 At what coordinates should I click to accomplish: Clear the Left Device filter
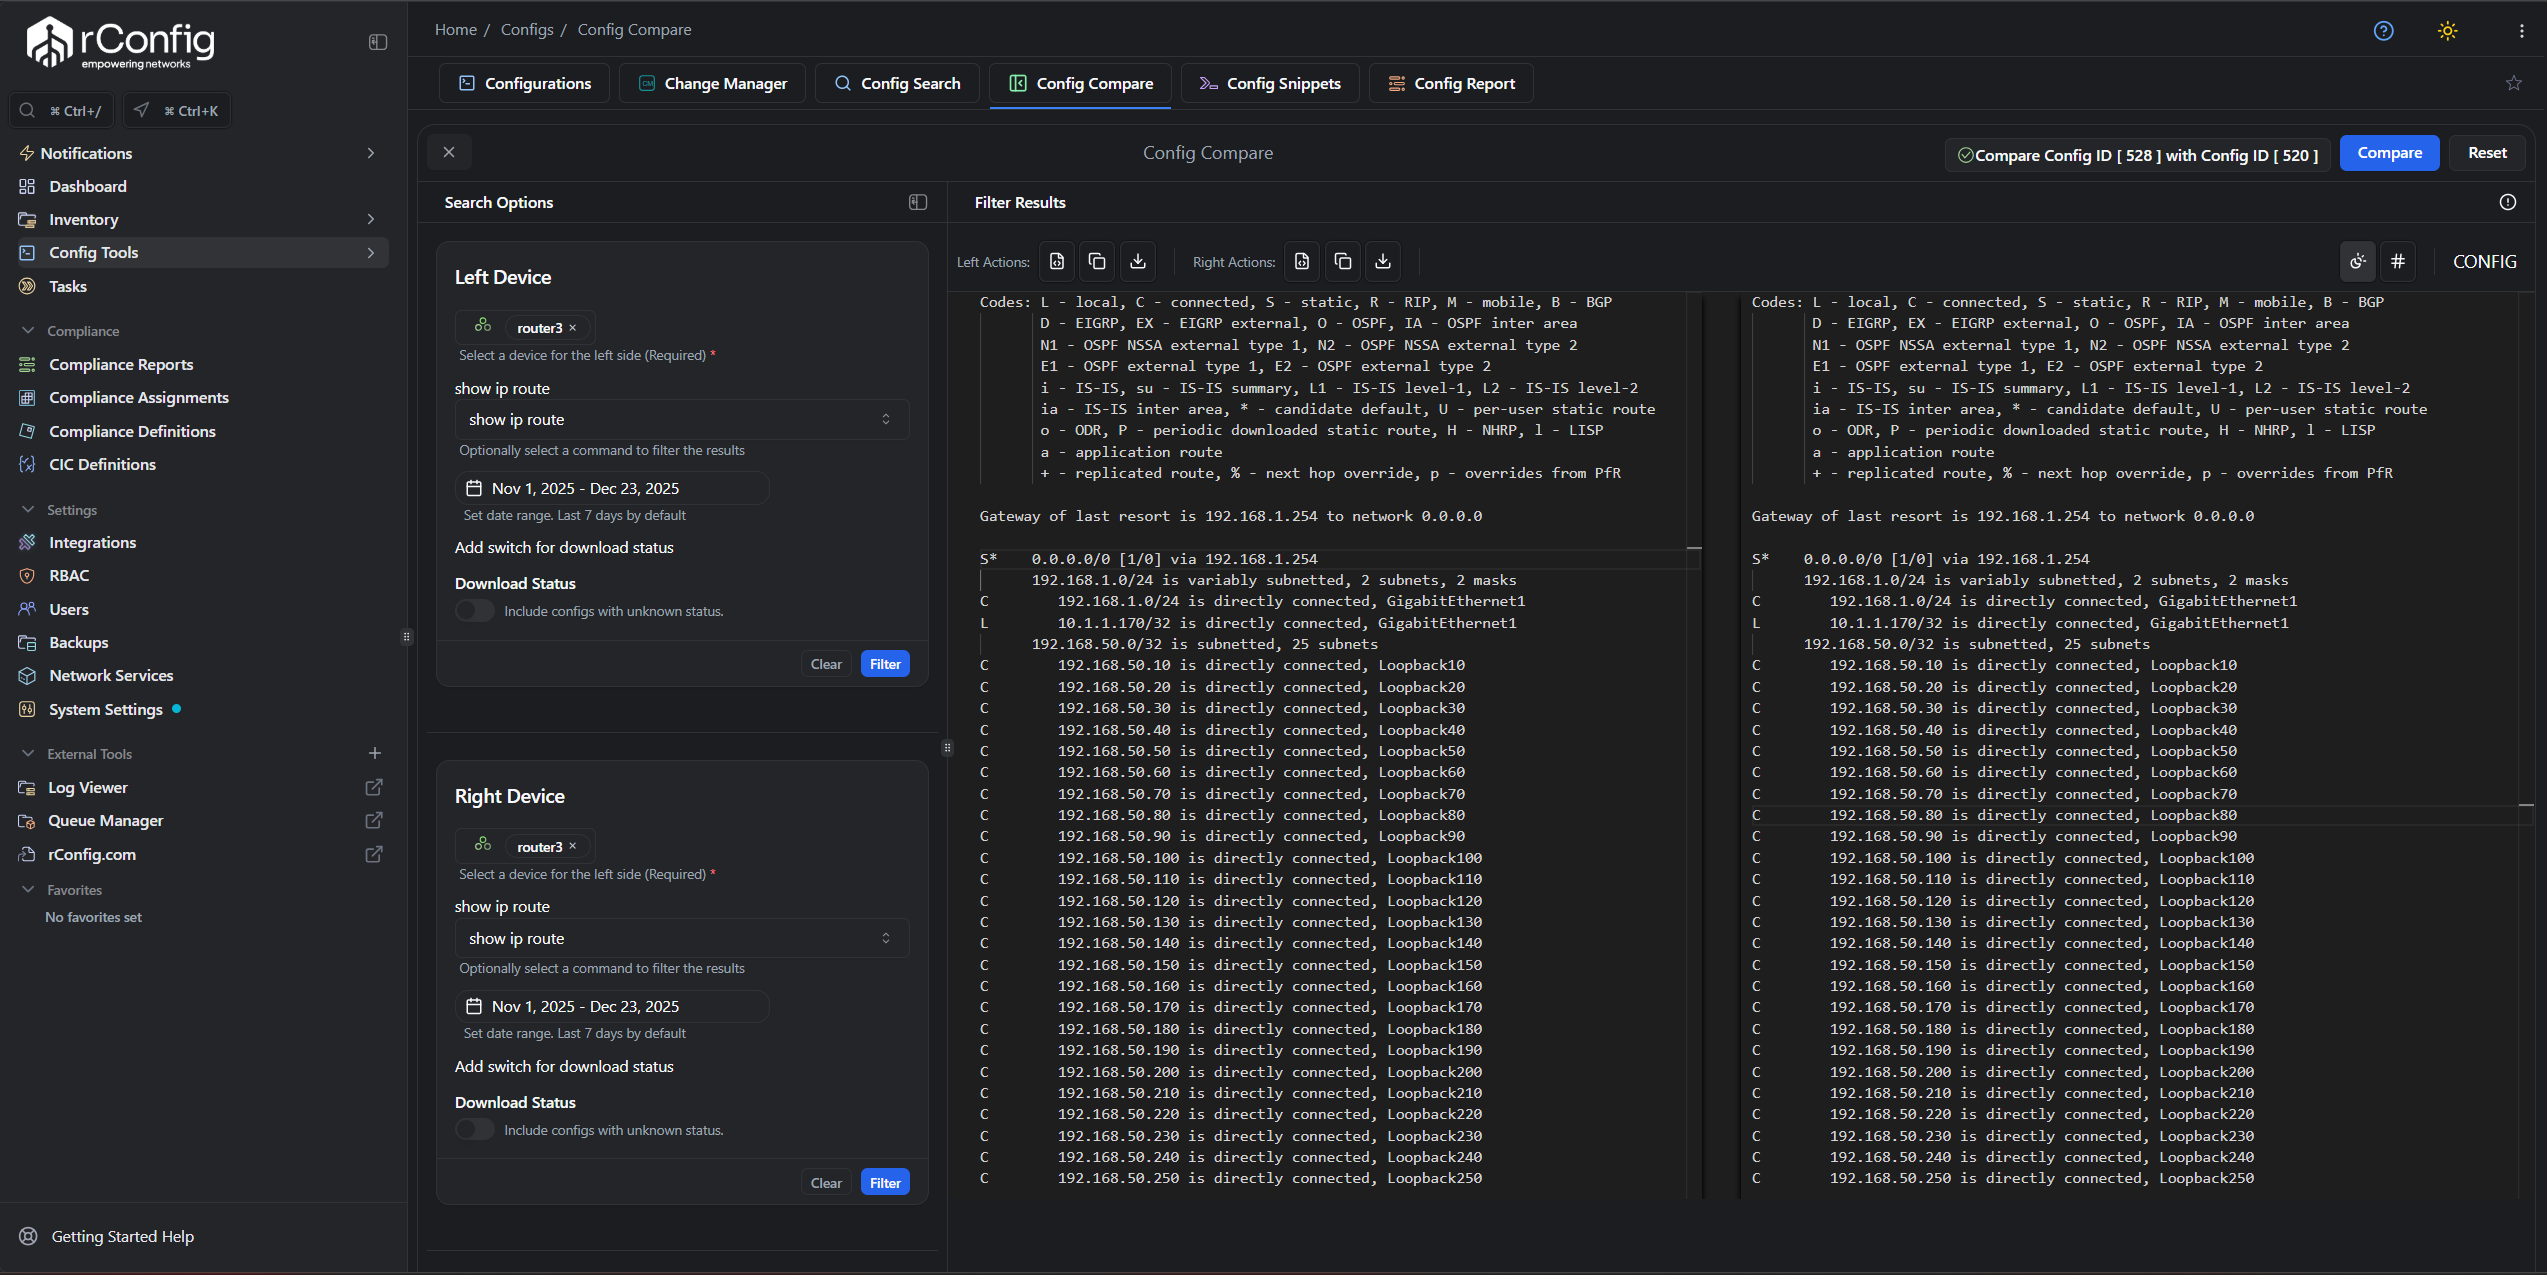pyautogui.click(x=825, y=663)
